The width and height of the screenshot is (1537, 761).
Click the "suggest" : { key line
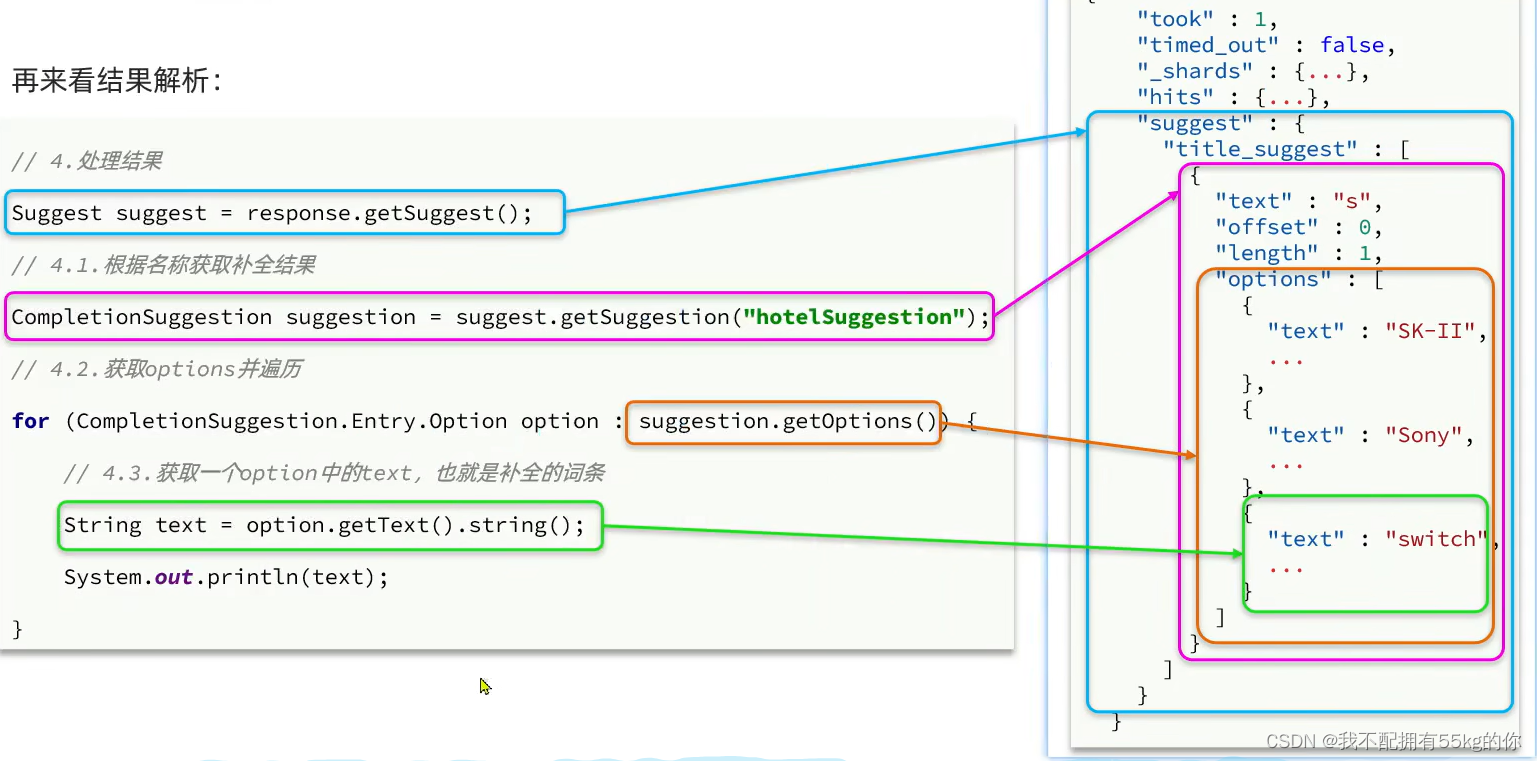click(x=1221, y=123)
